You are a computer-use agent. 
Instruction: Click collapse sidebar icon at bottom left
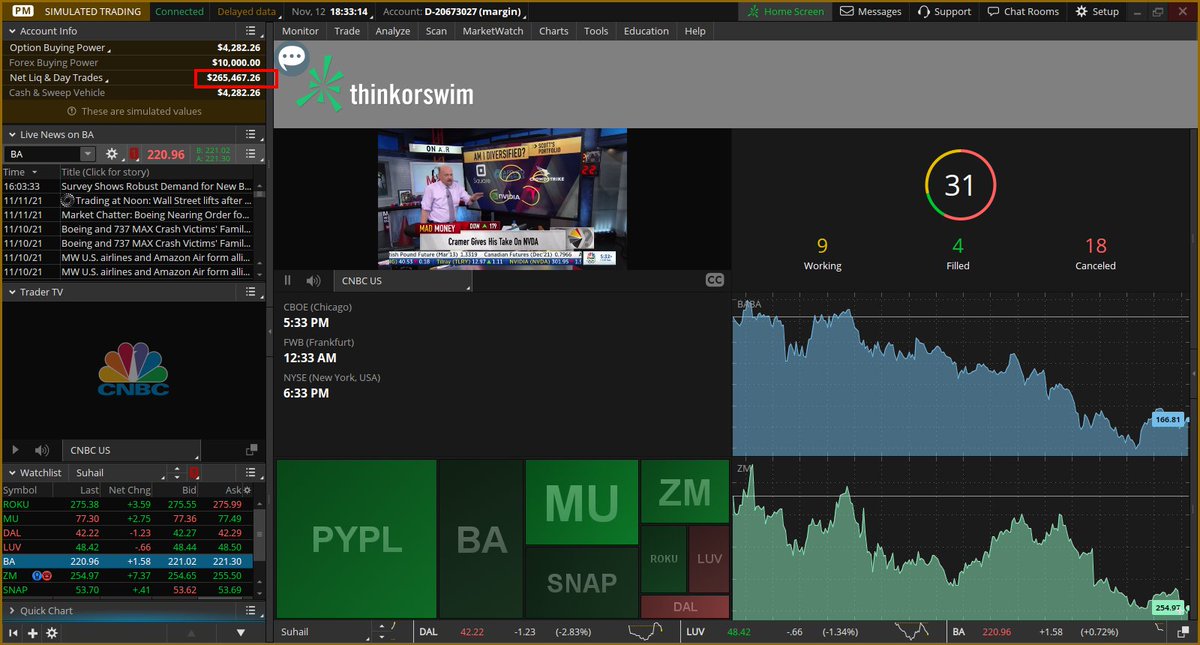(x=14, y=633)
